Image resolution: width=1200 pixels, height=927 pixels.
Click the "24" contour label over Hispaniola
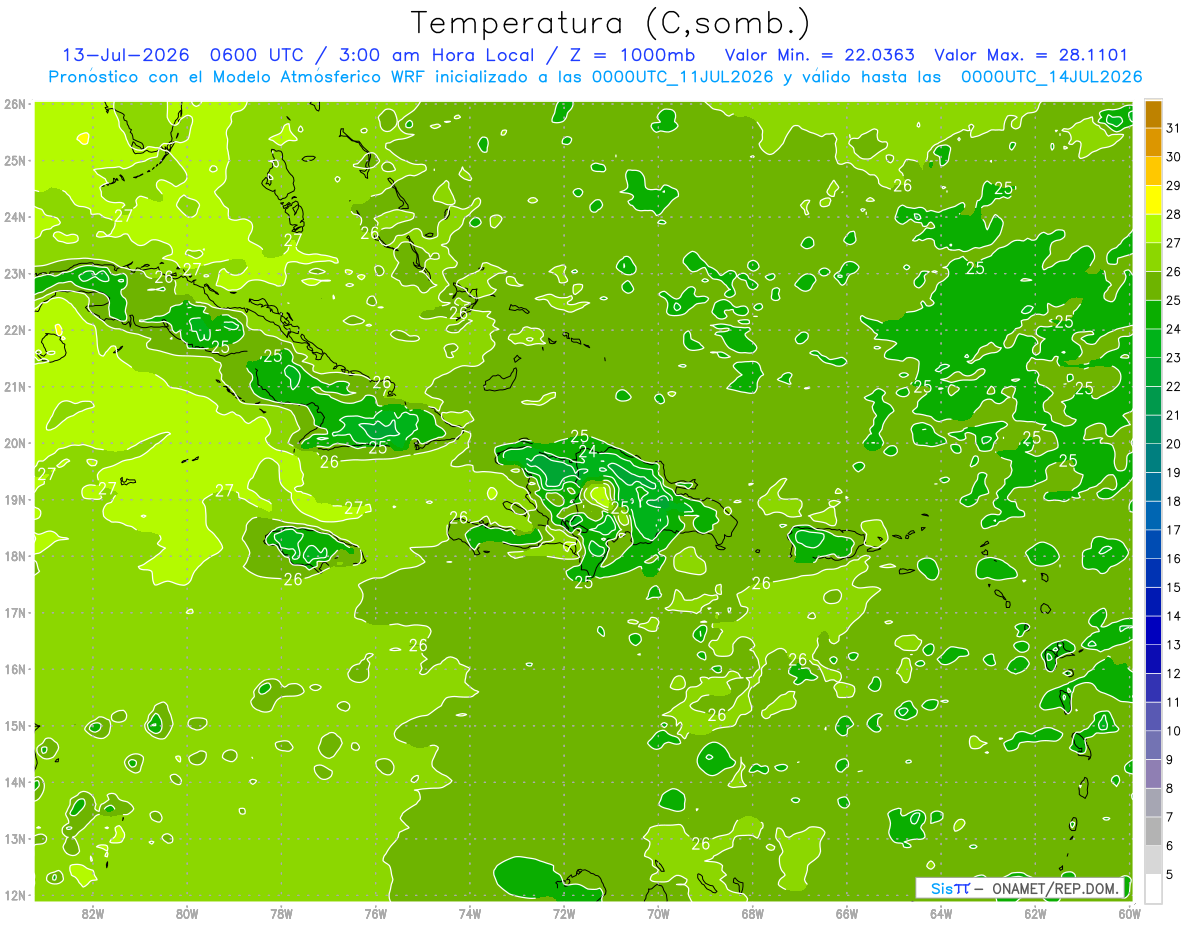pos(588,452)
